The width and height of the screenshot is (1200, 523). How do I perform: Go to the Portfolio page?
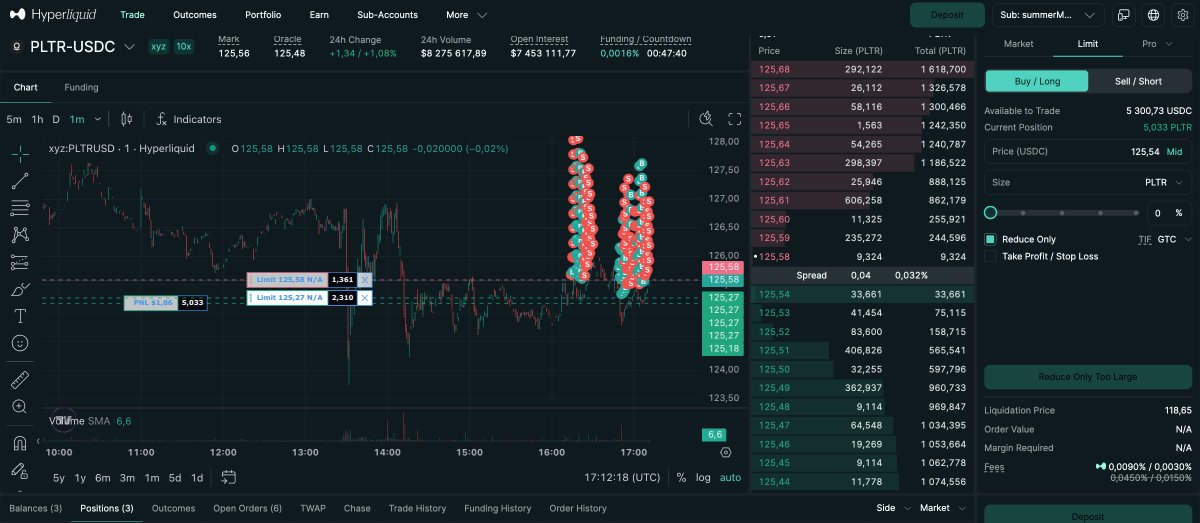pos(263,15)
